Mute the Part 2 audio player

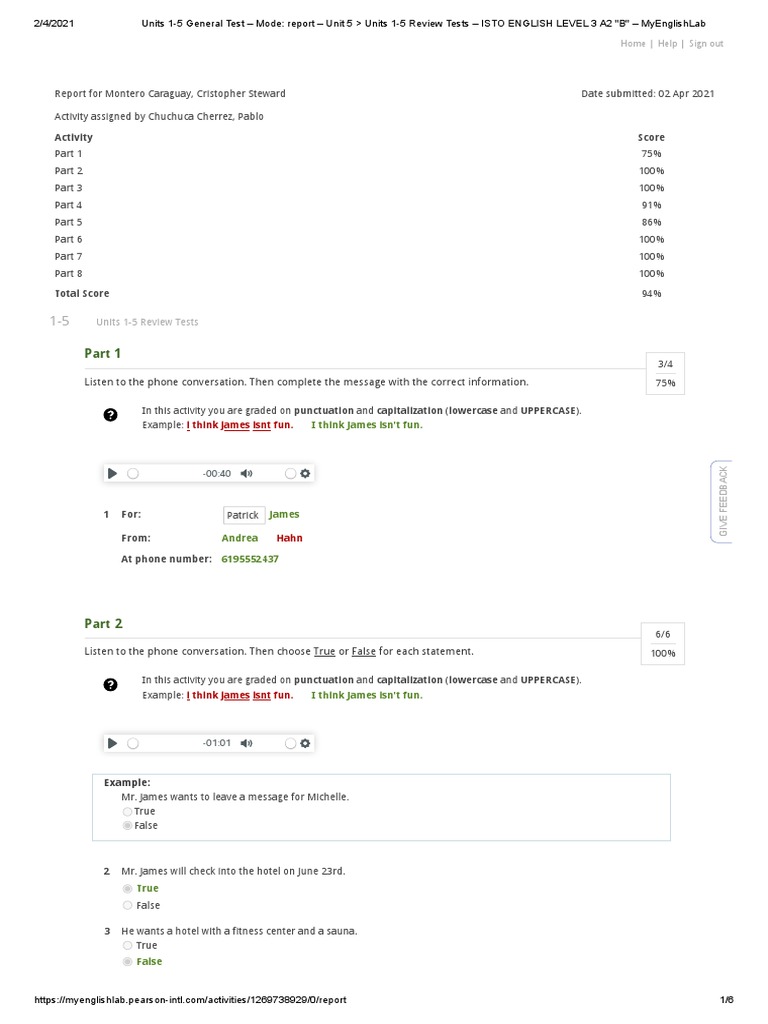pos(247,743)
